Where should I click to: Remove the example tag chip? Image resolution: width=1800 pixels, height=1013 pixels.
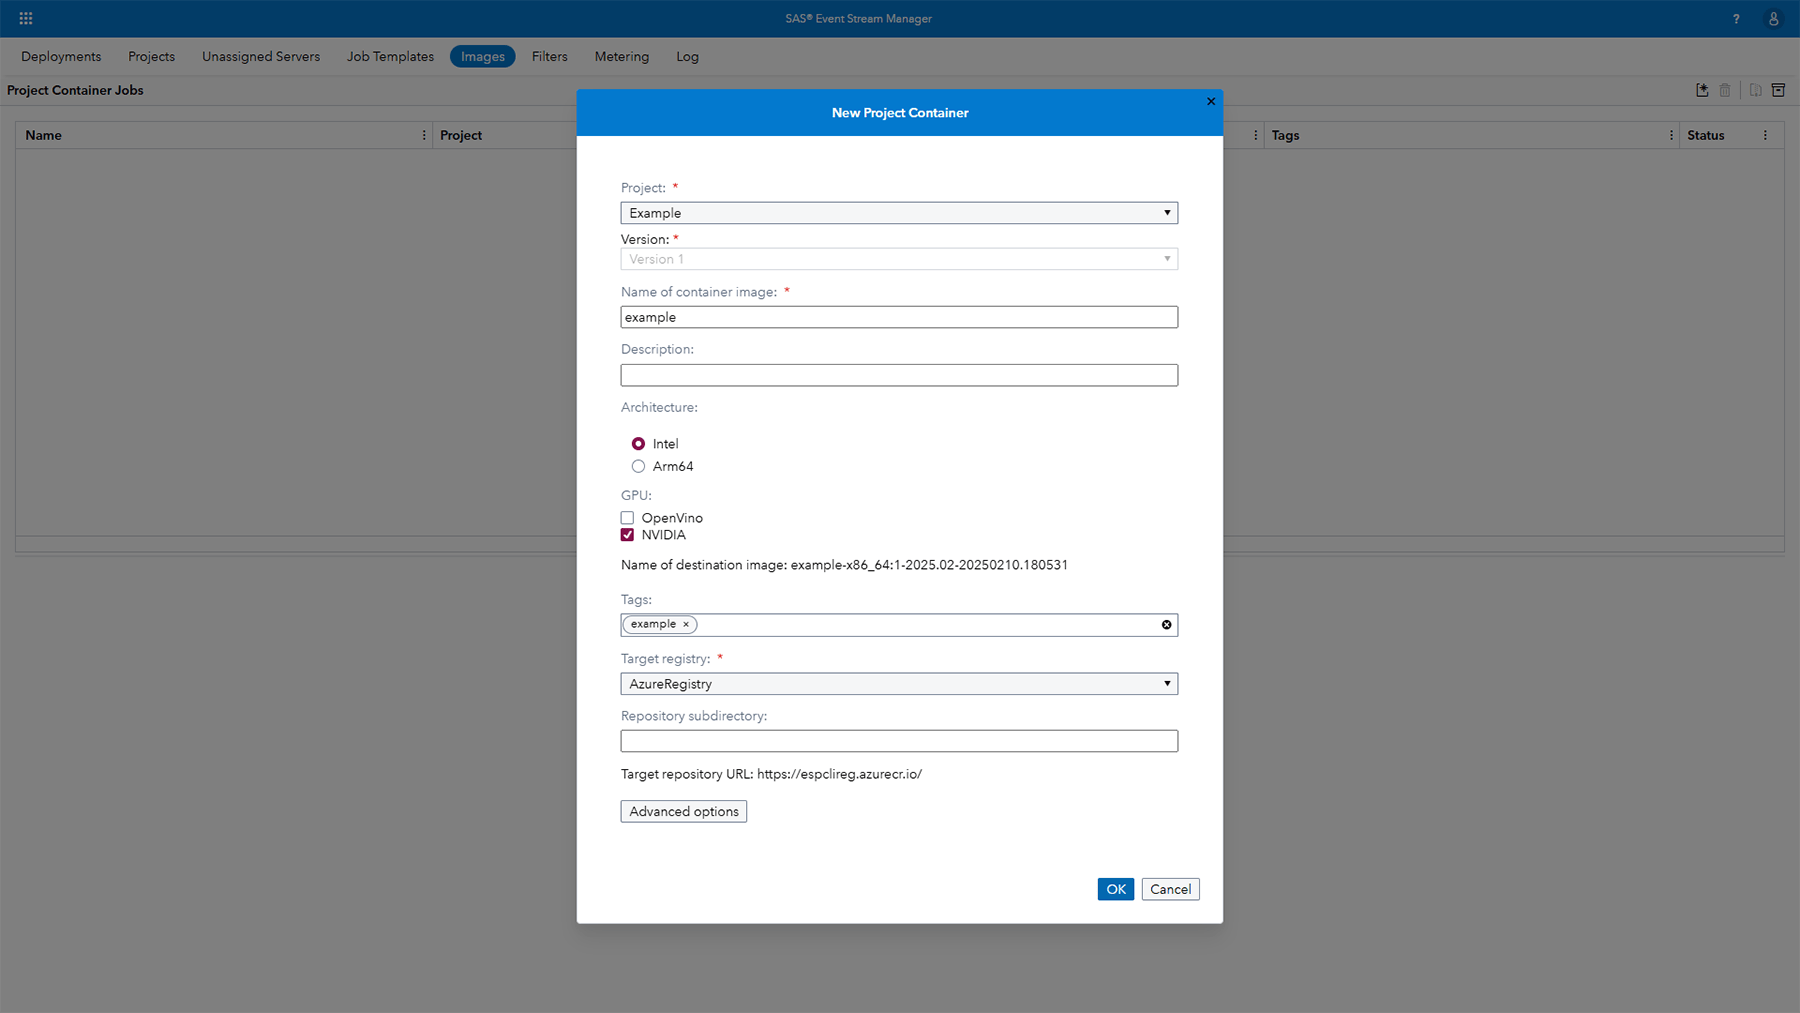(x=686, y=624)
